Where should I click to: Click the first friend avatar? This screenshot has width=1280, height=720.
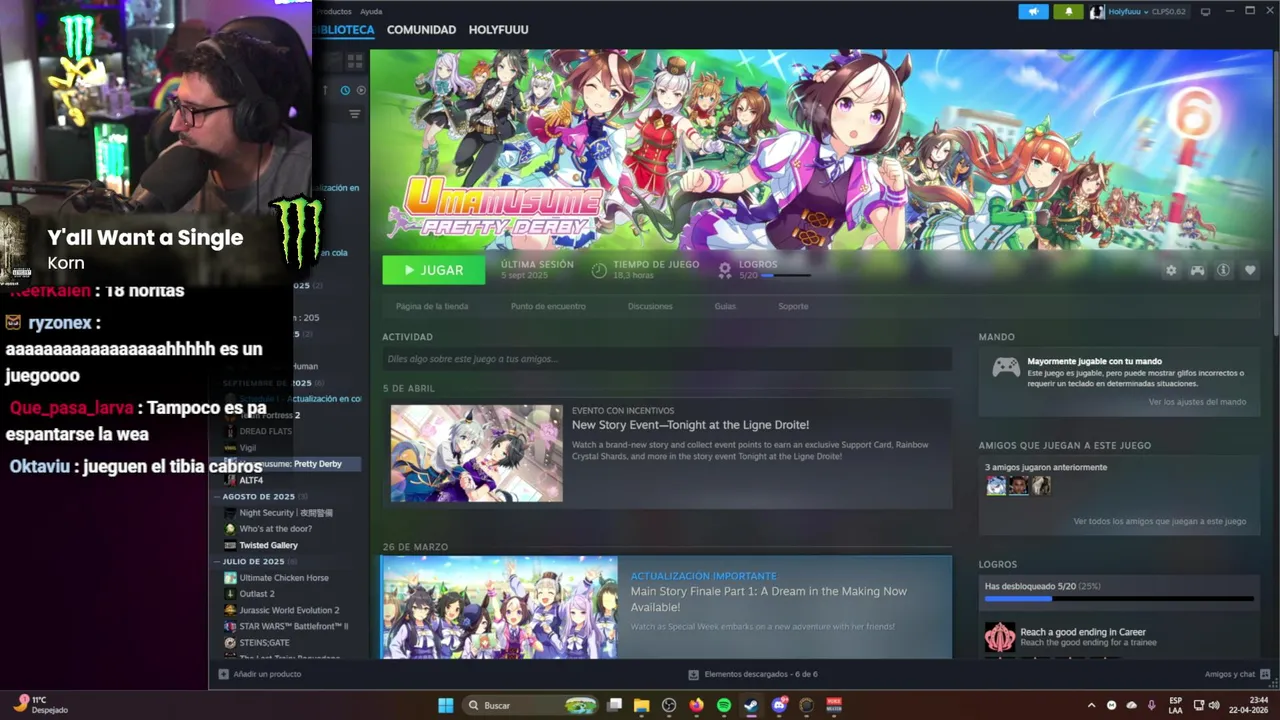[996, 486]
